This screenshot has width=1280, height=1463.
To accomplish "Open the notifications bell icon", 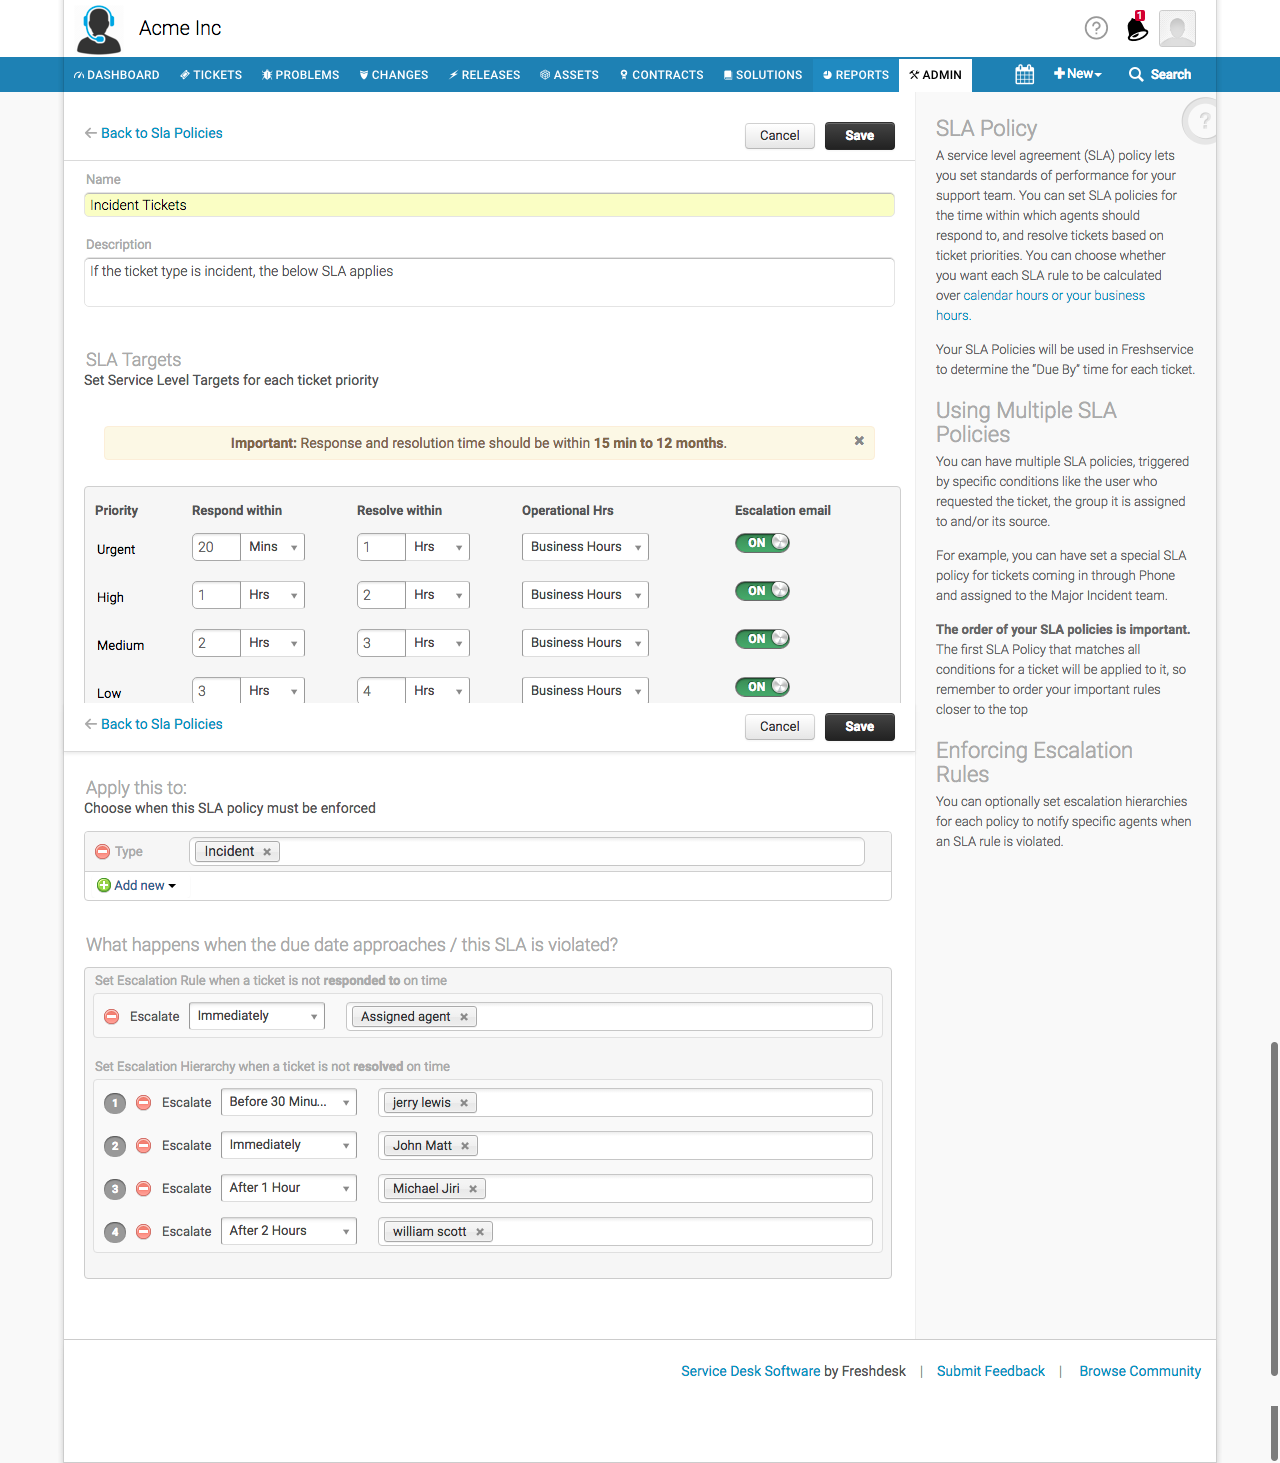I will tap(1136, 29).
